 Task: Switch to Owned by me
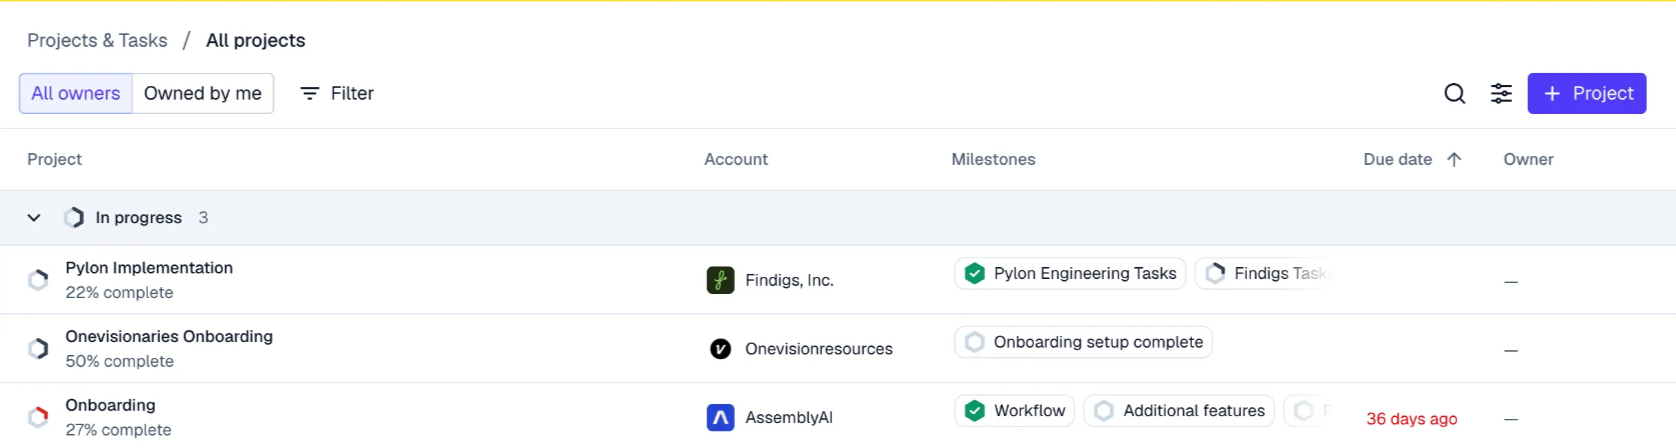203,94
